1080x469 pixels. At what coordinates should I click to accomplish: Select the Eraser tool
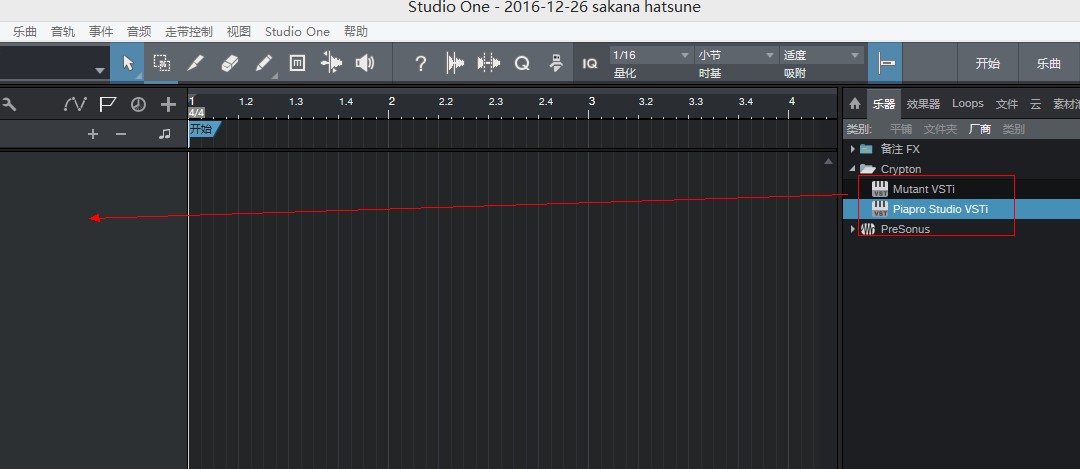click(229, 63)
